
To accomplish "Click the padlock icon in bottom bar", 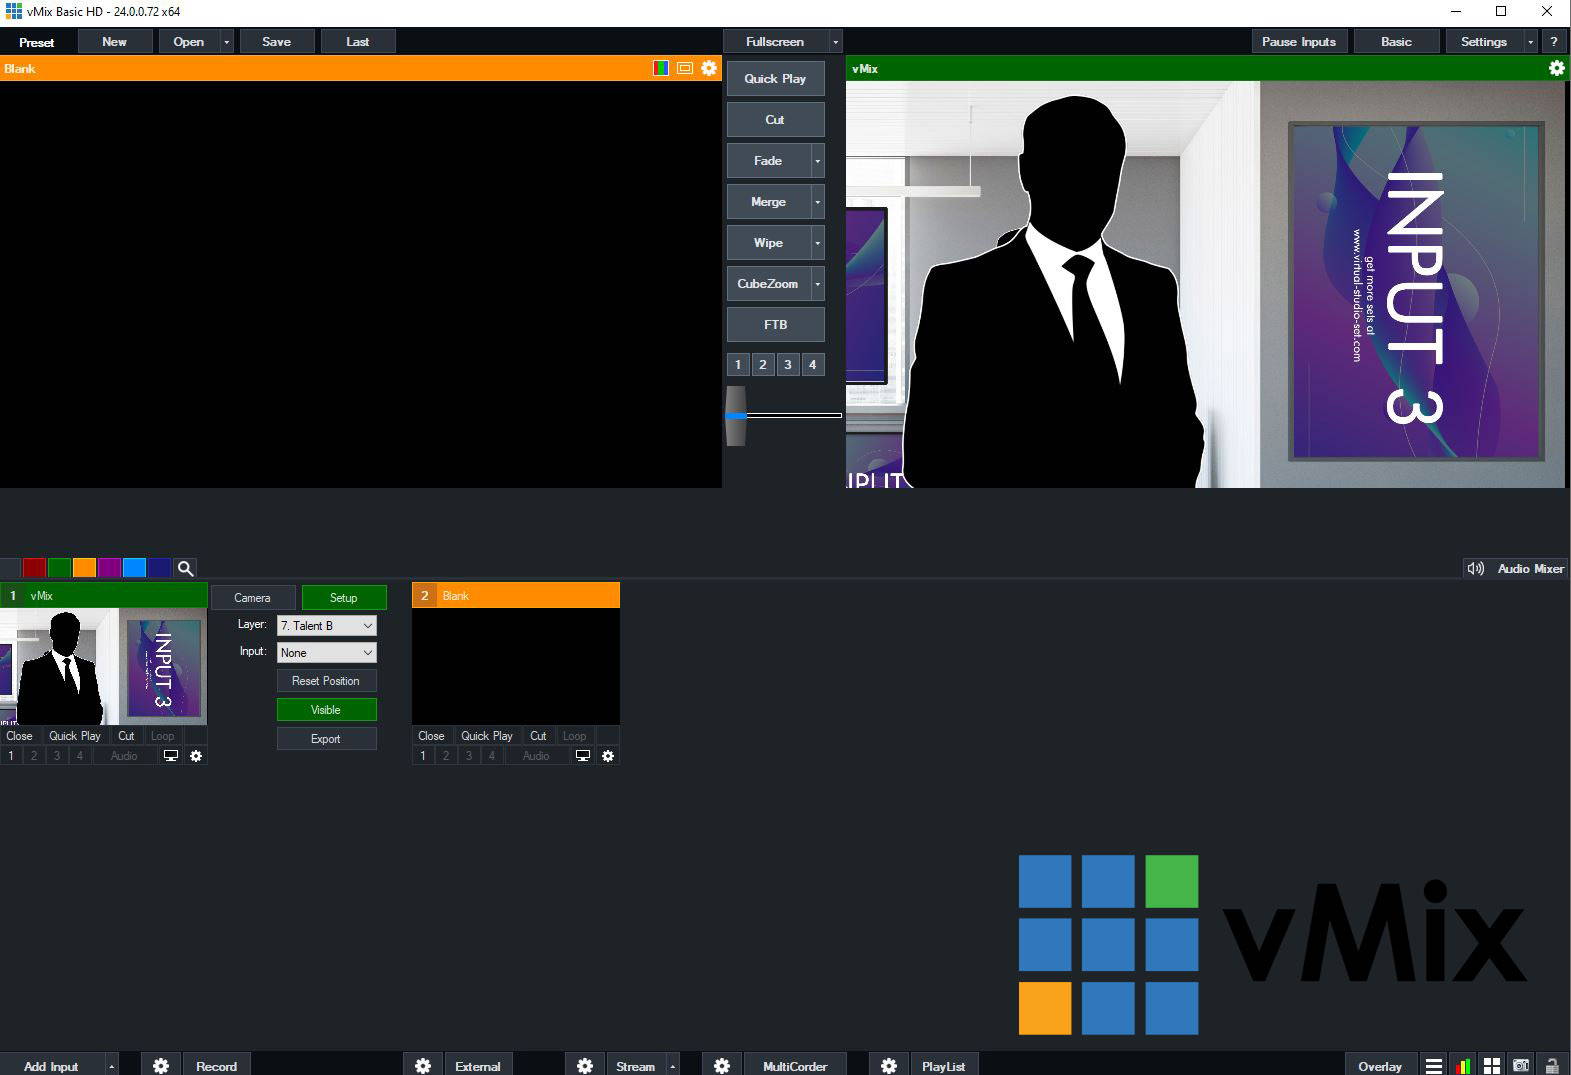I will pyautogui.click(x=1552, y=1066).
